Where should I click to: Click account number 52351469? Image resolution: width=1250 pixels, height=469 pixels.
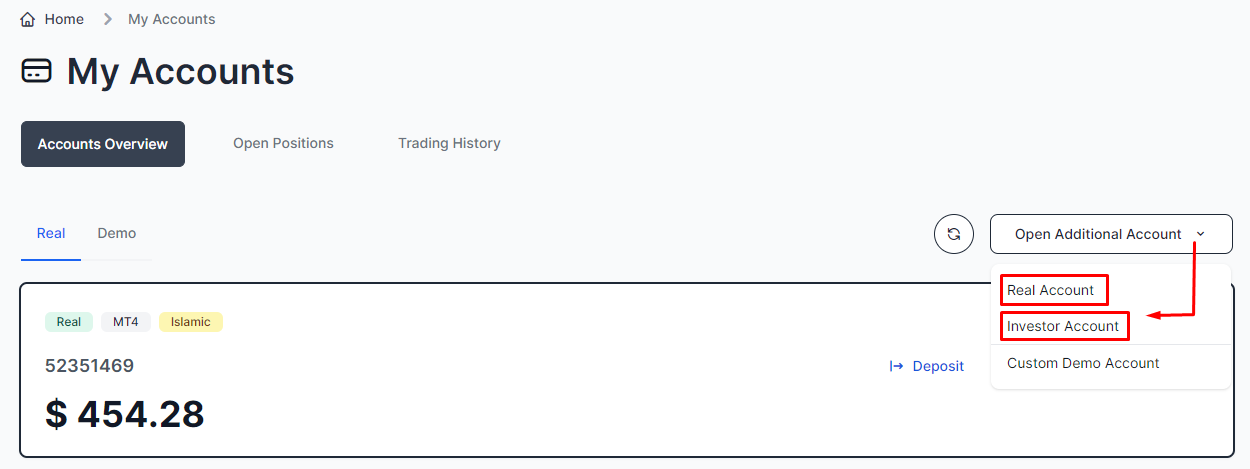(89, 366)
